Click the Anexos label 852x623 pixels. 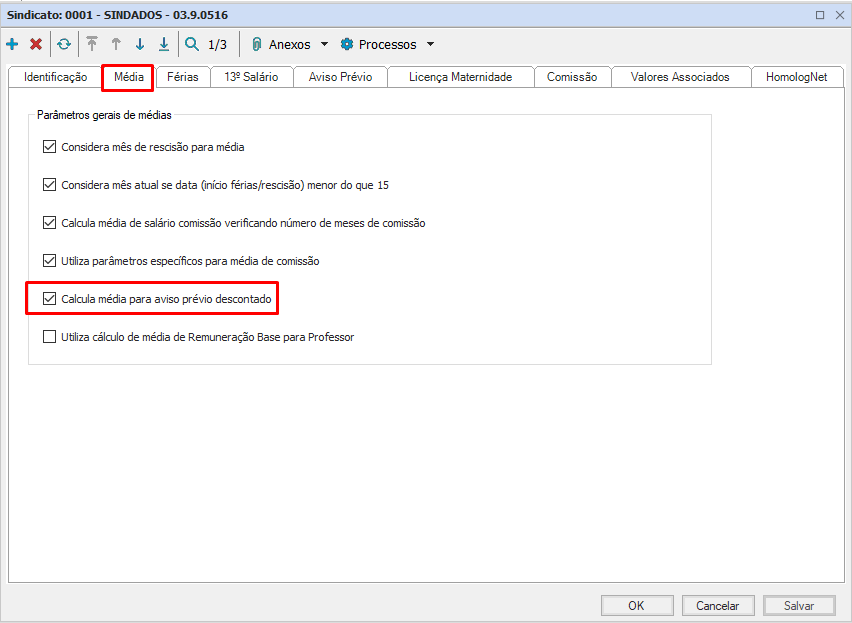coord(290,45)
